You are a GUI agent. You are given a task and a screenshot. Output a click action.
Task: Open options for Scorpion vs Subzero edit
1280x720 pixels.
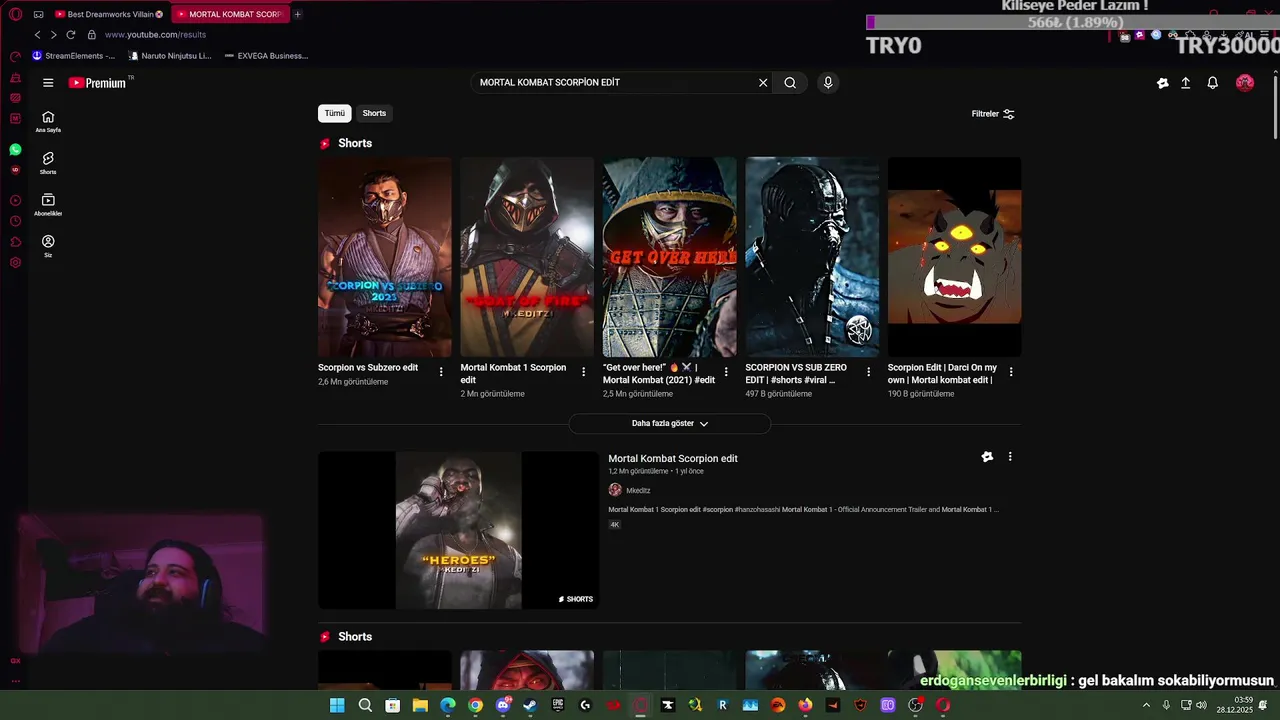click(441, 372)
